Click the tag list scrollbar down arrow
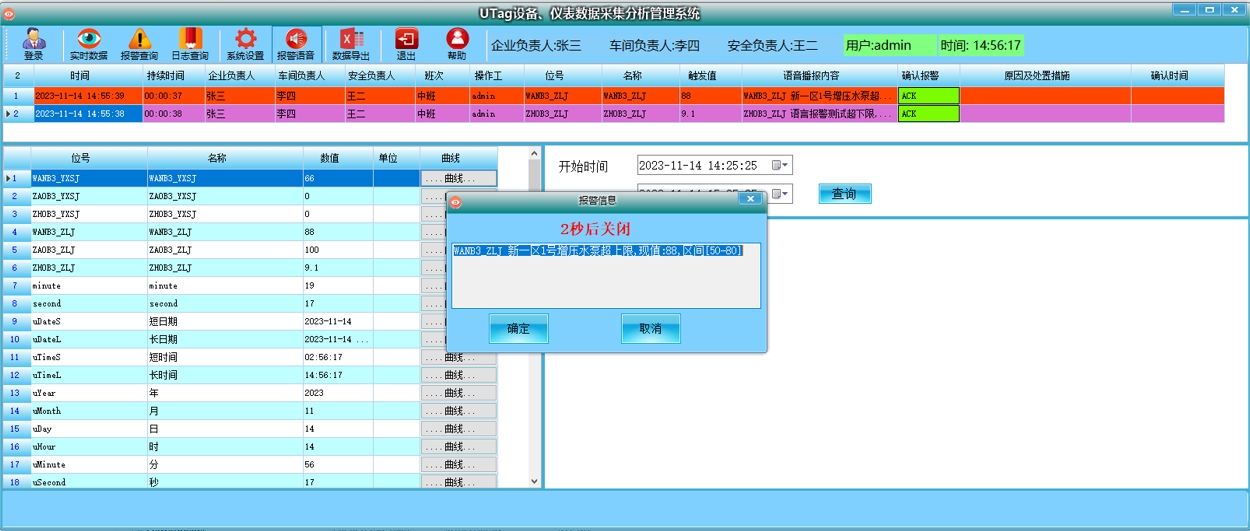This screenshot has height=531, width=1250. [x=533, y=481]
